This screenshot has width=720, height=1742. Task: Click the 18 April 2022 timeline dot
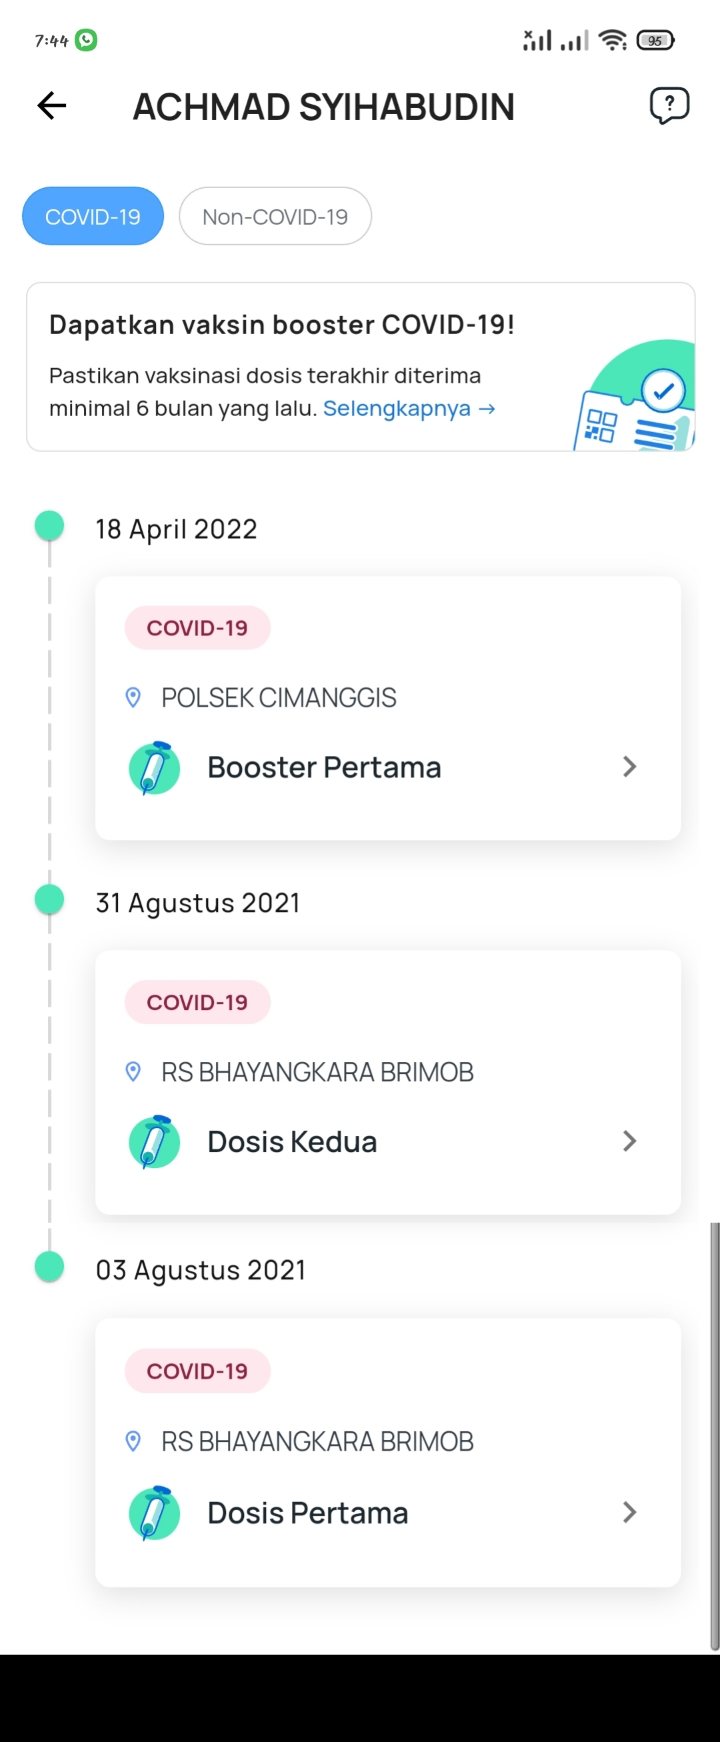49,525
